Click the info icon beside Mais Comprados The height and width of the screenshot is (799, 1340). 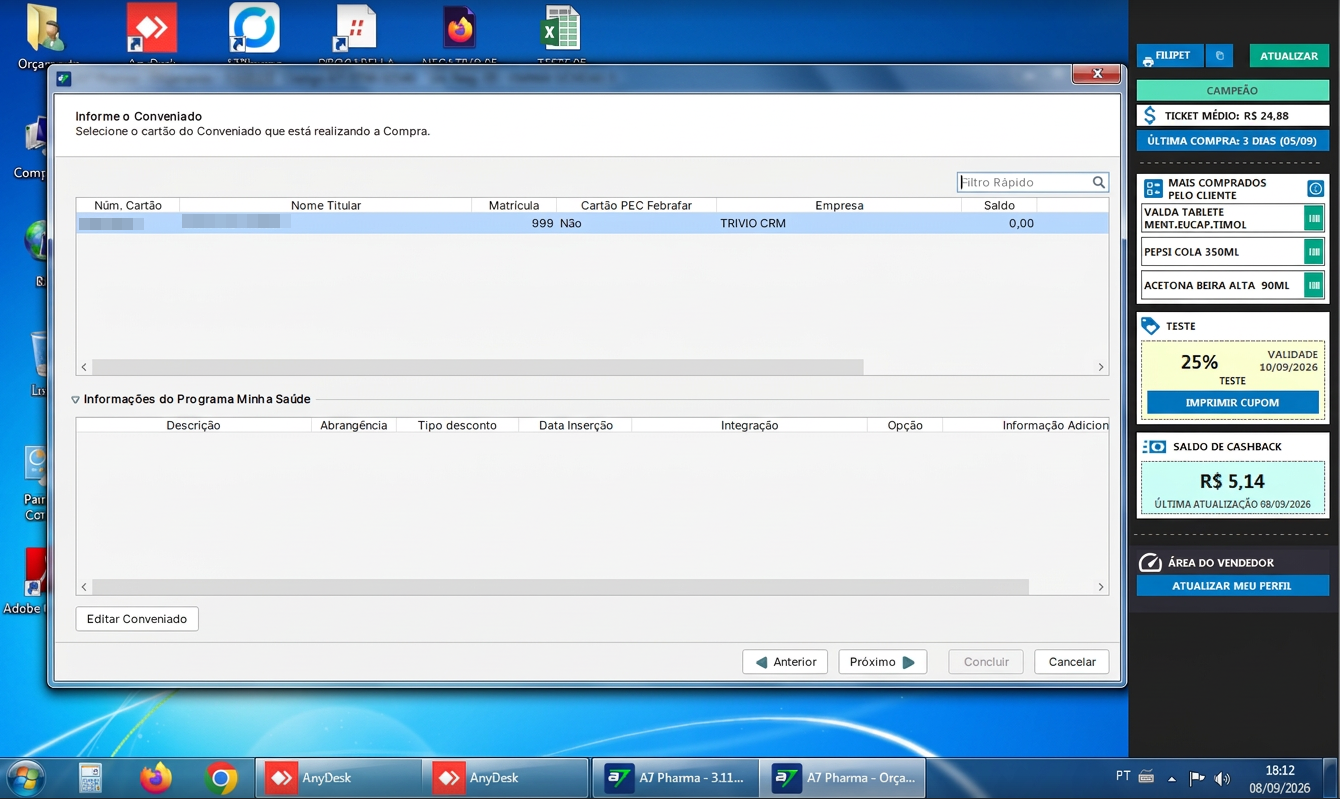coord(1315,189)
